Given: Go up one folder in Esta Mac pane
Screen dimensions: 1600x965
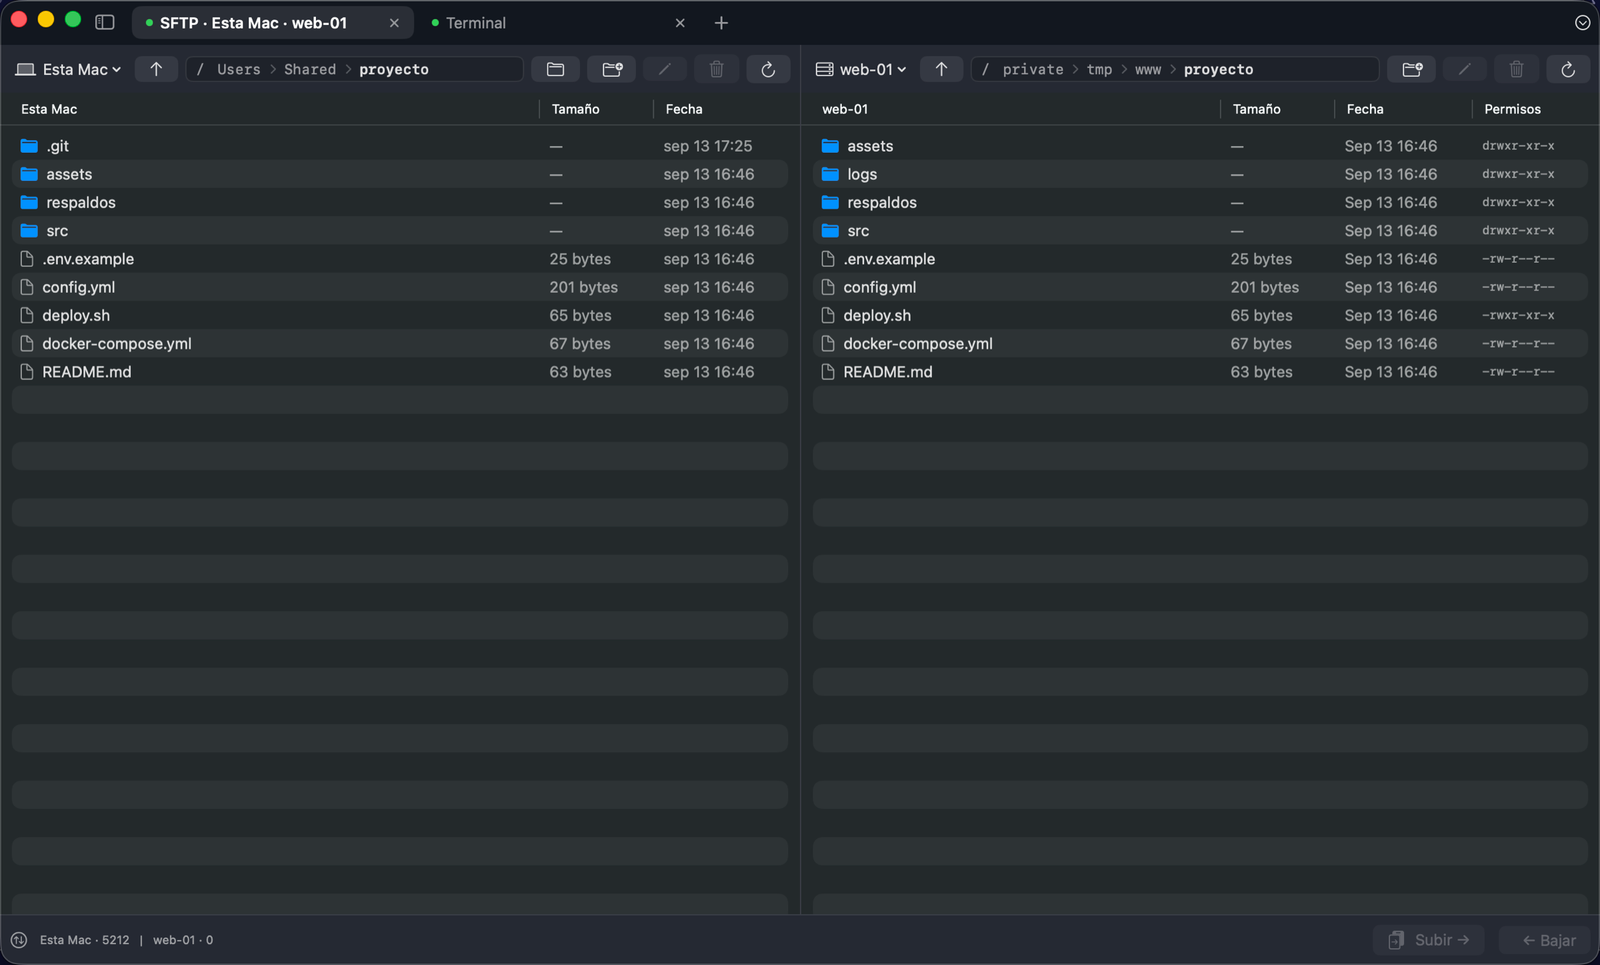Looking at the screenshot, I should 156,69.
